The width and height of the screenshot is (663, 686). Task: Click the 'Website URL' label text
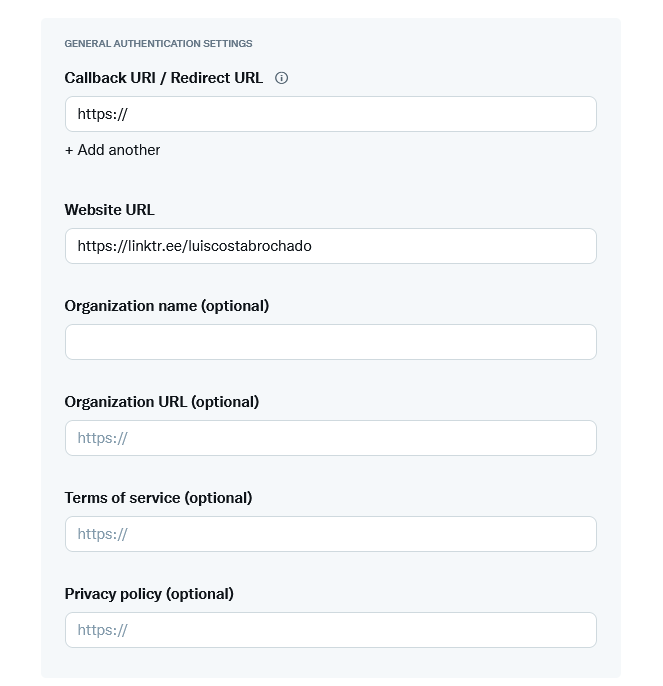(109, 210)
